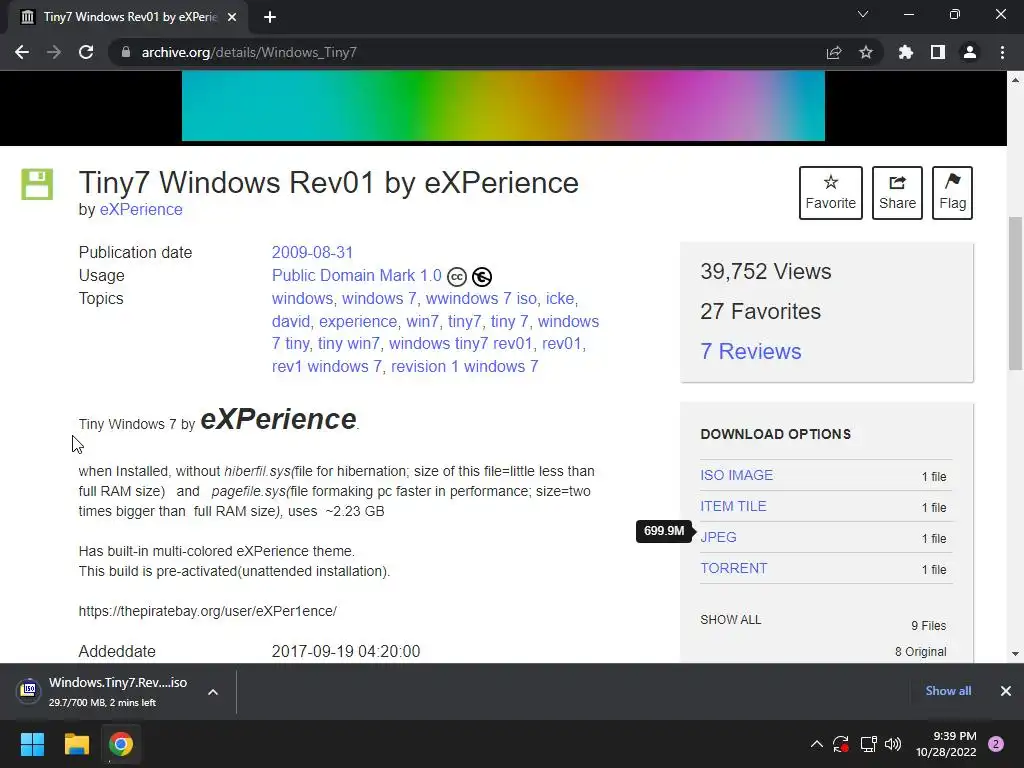Open the 'win7' topic link
The width and height of the screenshot is (1024, 768).
coord(423,321)
